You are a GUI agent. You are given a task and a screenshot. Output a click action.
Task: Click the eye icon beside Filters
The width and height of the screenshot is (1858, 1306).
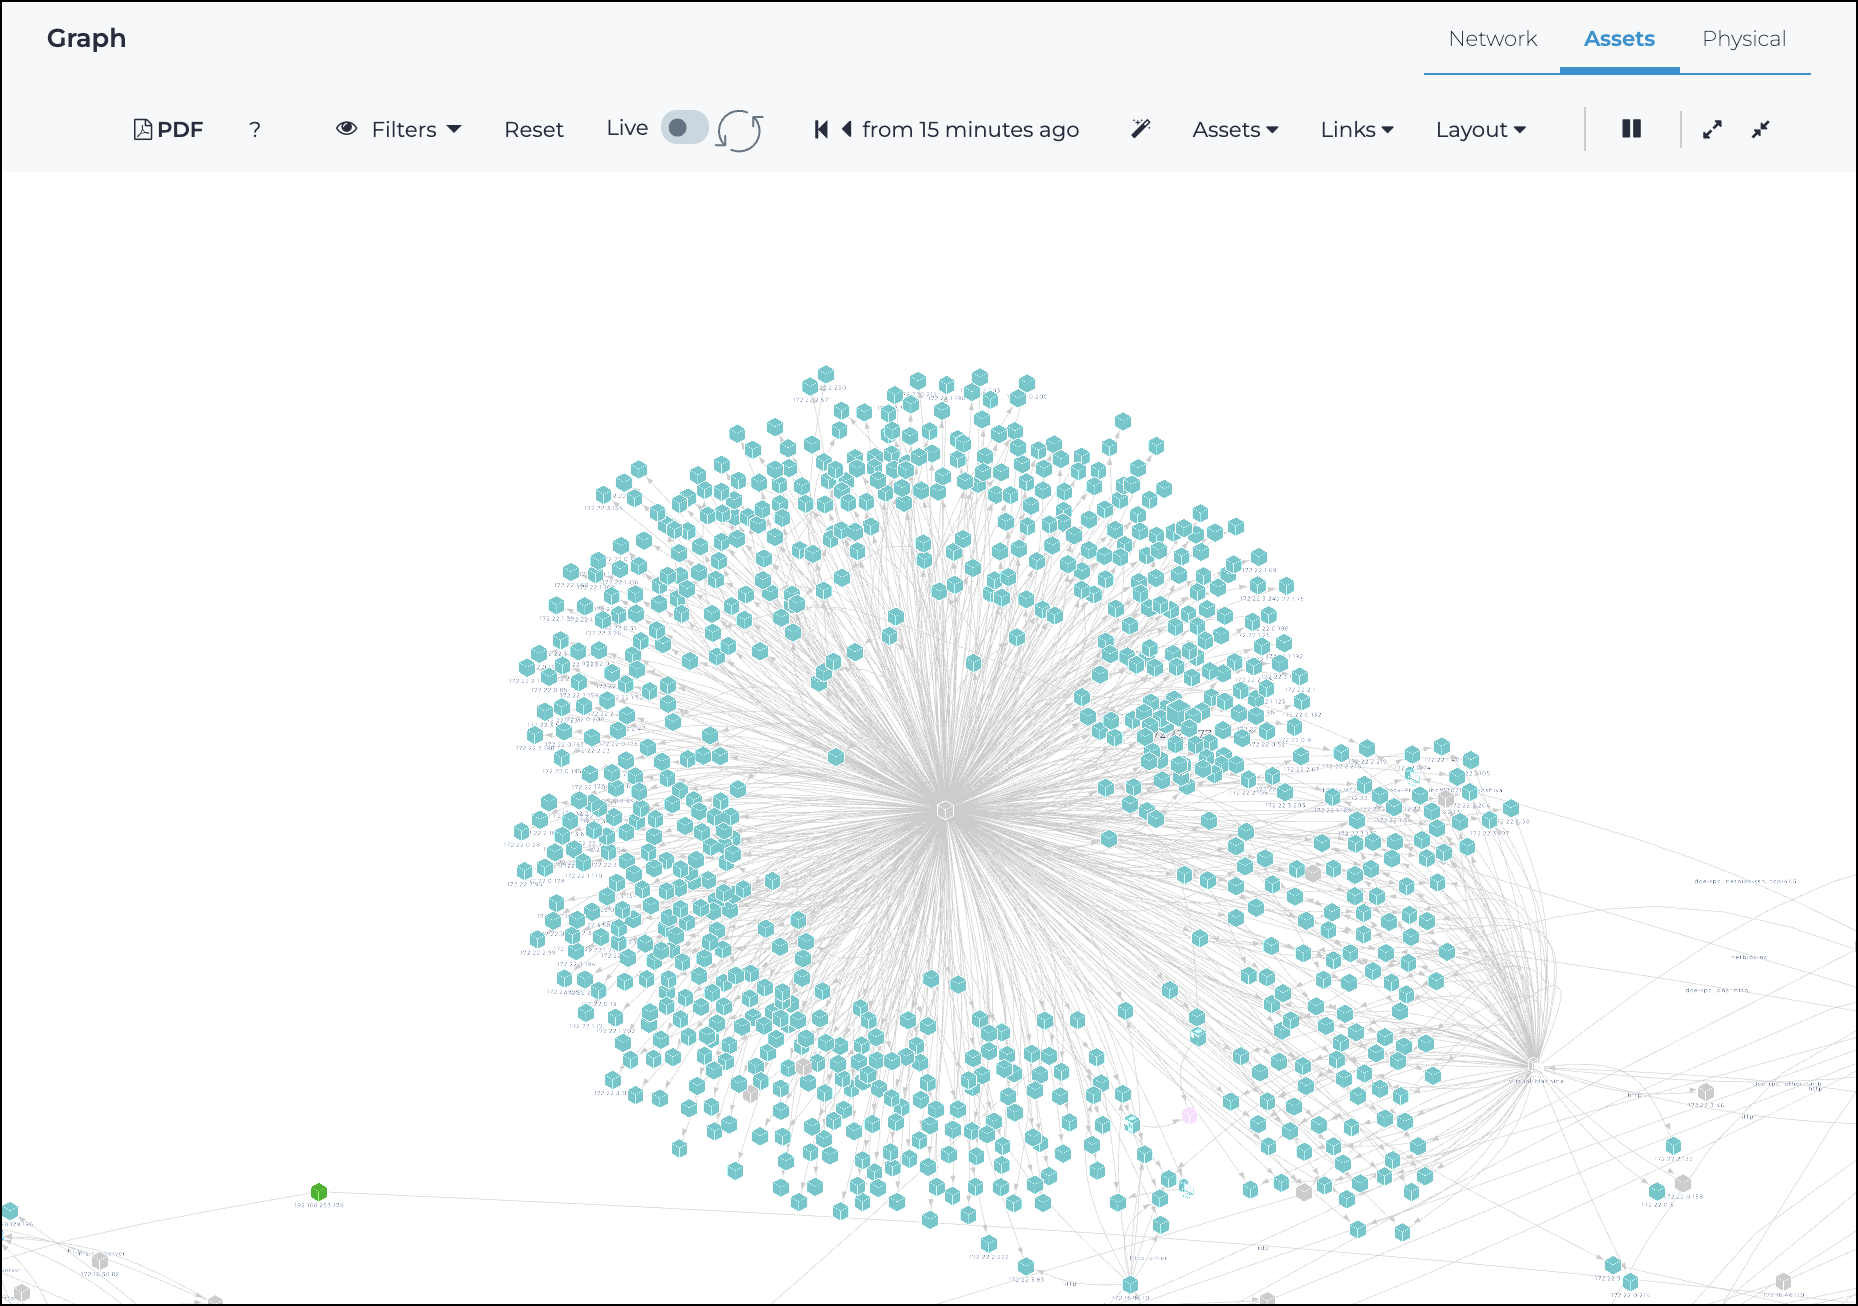click(x=347, y=129)
